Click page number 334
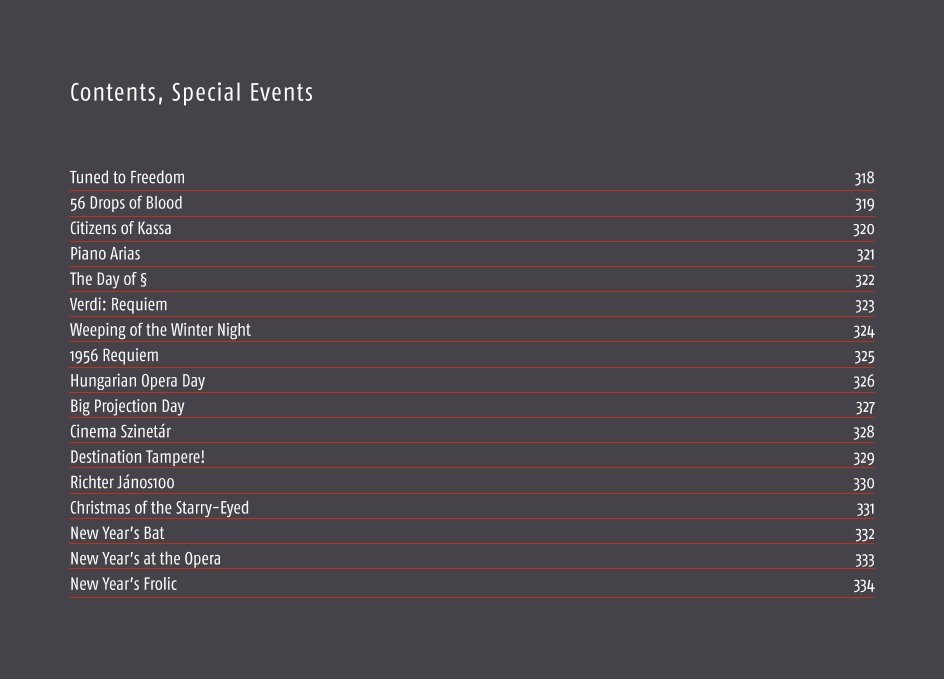This screenshot has width=944, height=679. click(x=863, y=585)
